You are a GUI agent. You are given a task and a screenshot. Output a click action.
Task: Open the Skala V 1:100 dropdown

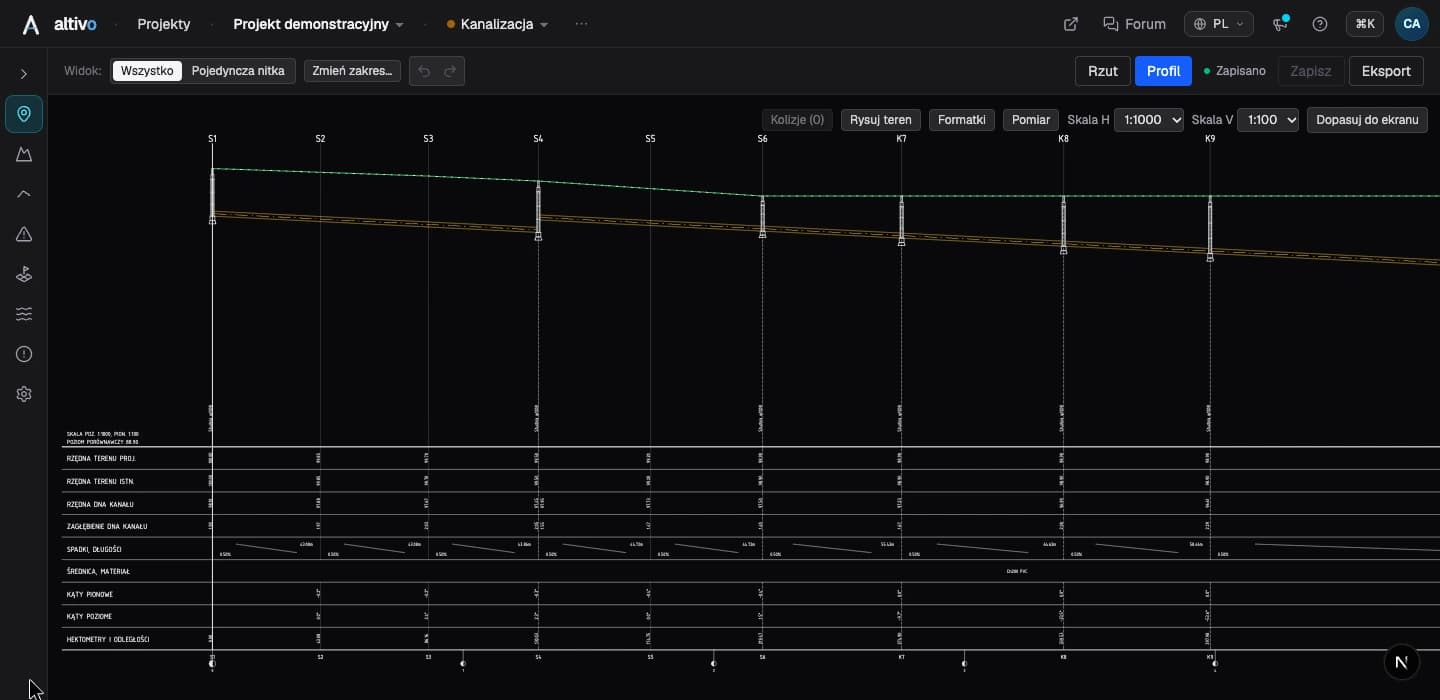point(1268,120)
